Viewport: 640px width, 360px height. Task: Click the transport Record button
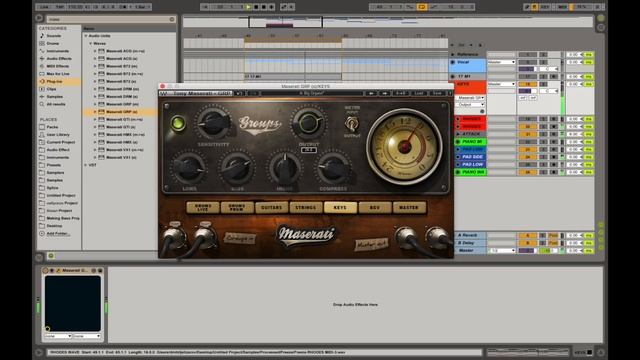[264, 7]
